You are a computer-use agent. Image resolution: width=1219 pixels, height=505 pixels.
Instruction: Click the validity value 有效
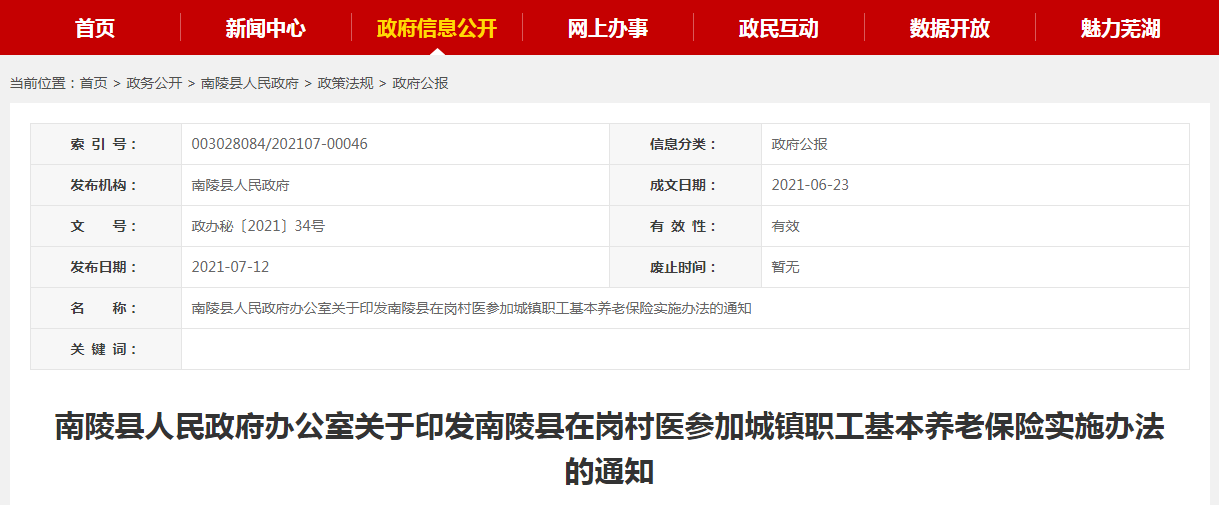tap(786, 226)
